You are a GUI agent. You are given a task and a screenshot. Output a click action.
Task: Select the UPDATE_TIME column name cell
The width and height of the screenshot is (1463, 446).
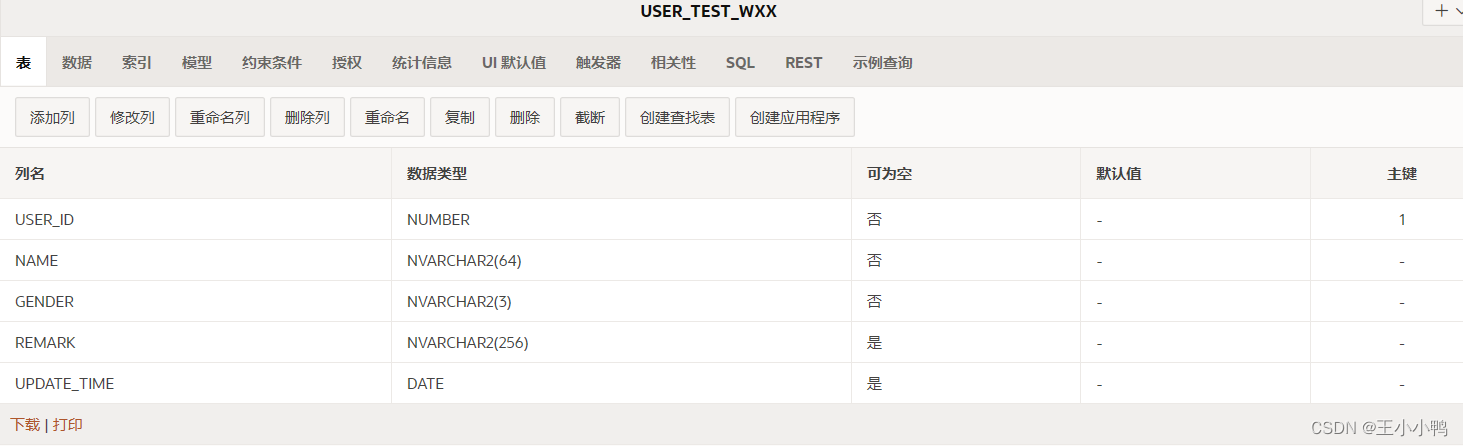coord(195,383)
